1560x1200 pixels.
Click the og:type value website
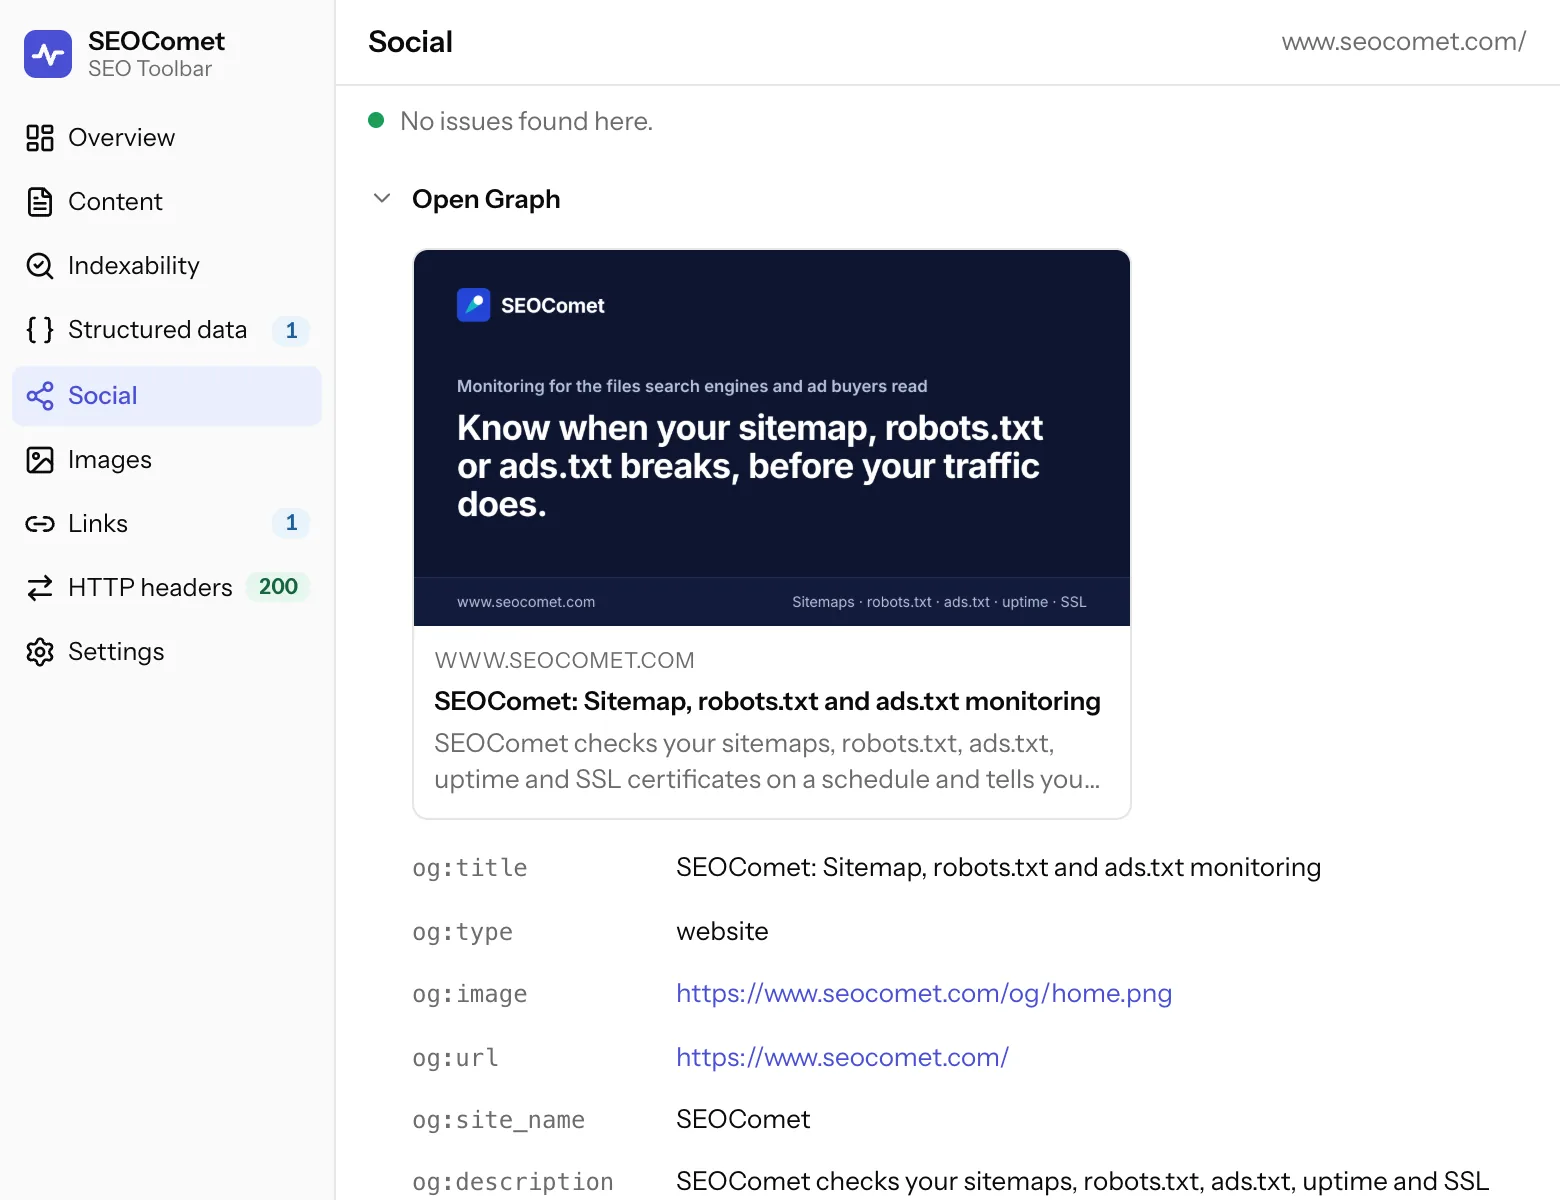tap(722, 931)
